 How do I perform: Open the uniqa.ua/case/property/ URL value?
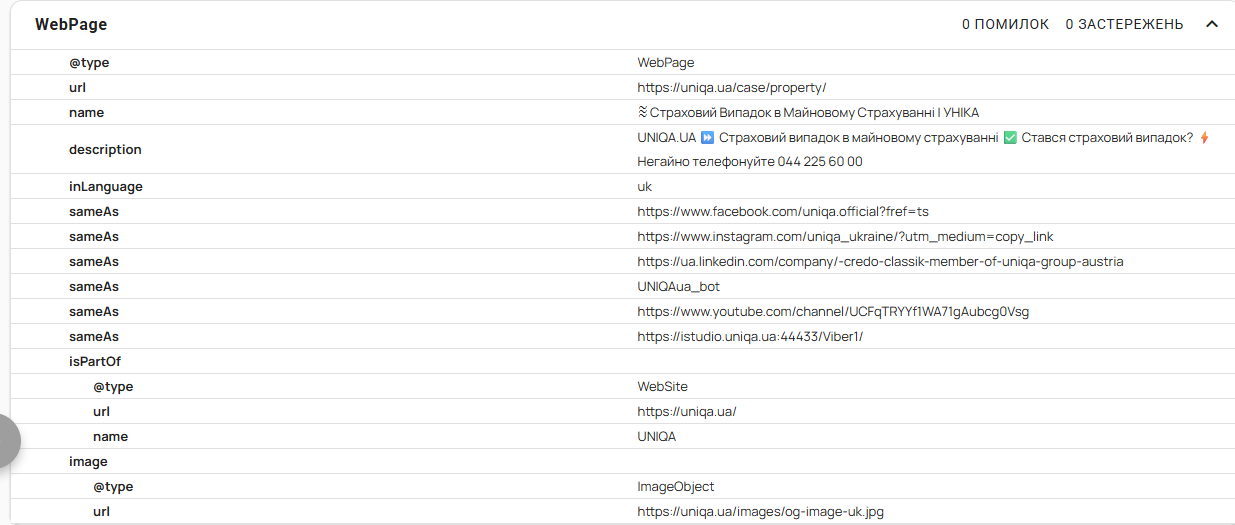coord(731,87)
